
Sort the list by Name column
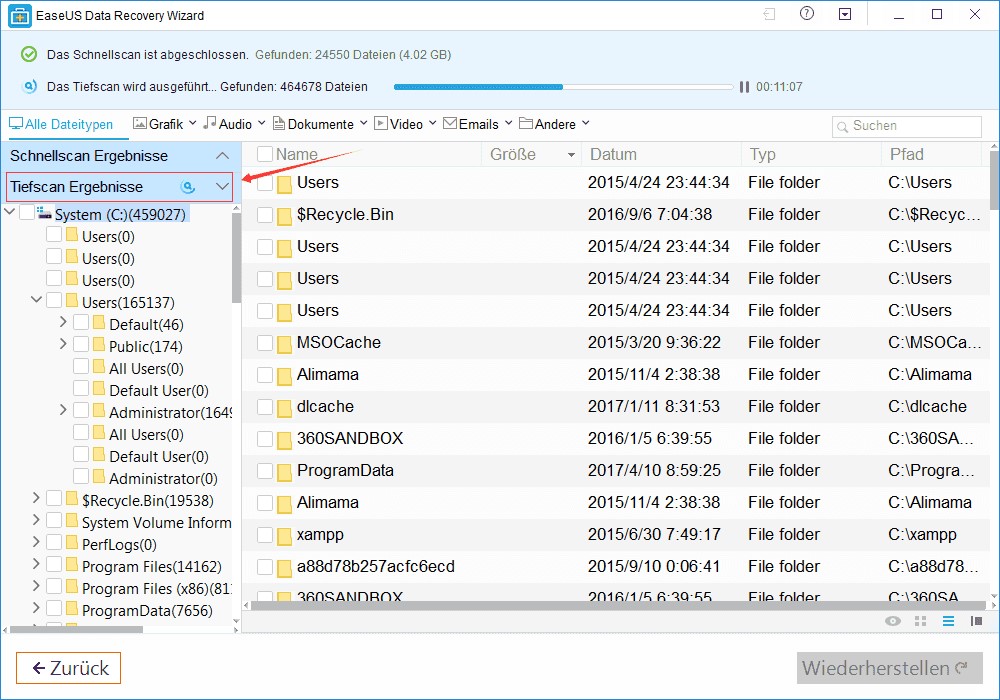[x=297, y=154]
